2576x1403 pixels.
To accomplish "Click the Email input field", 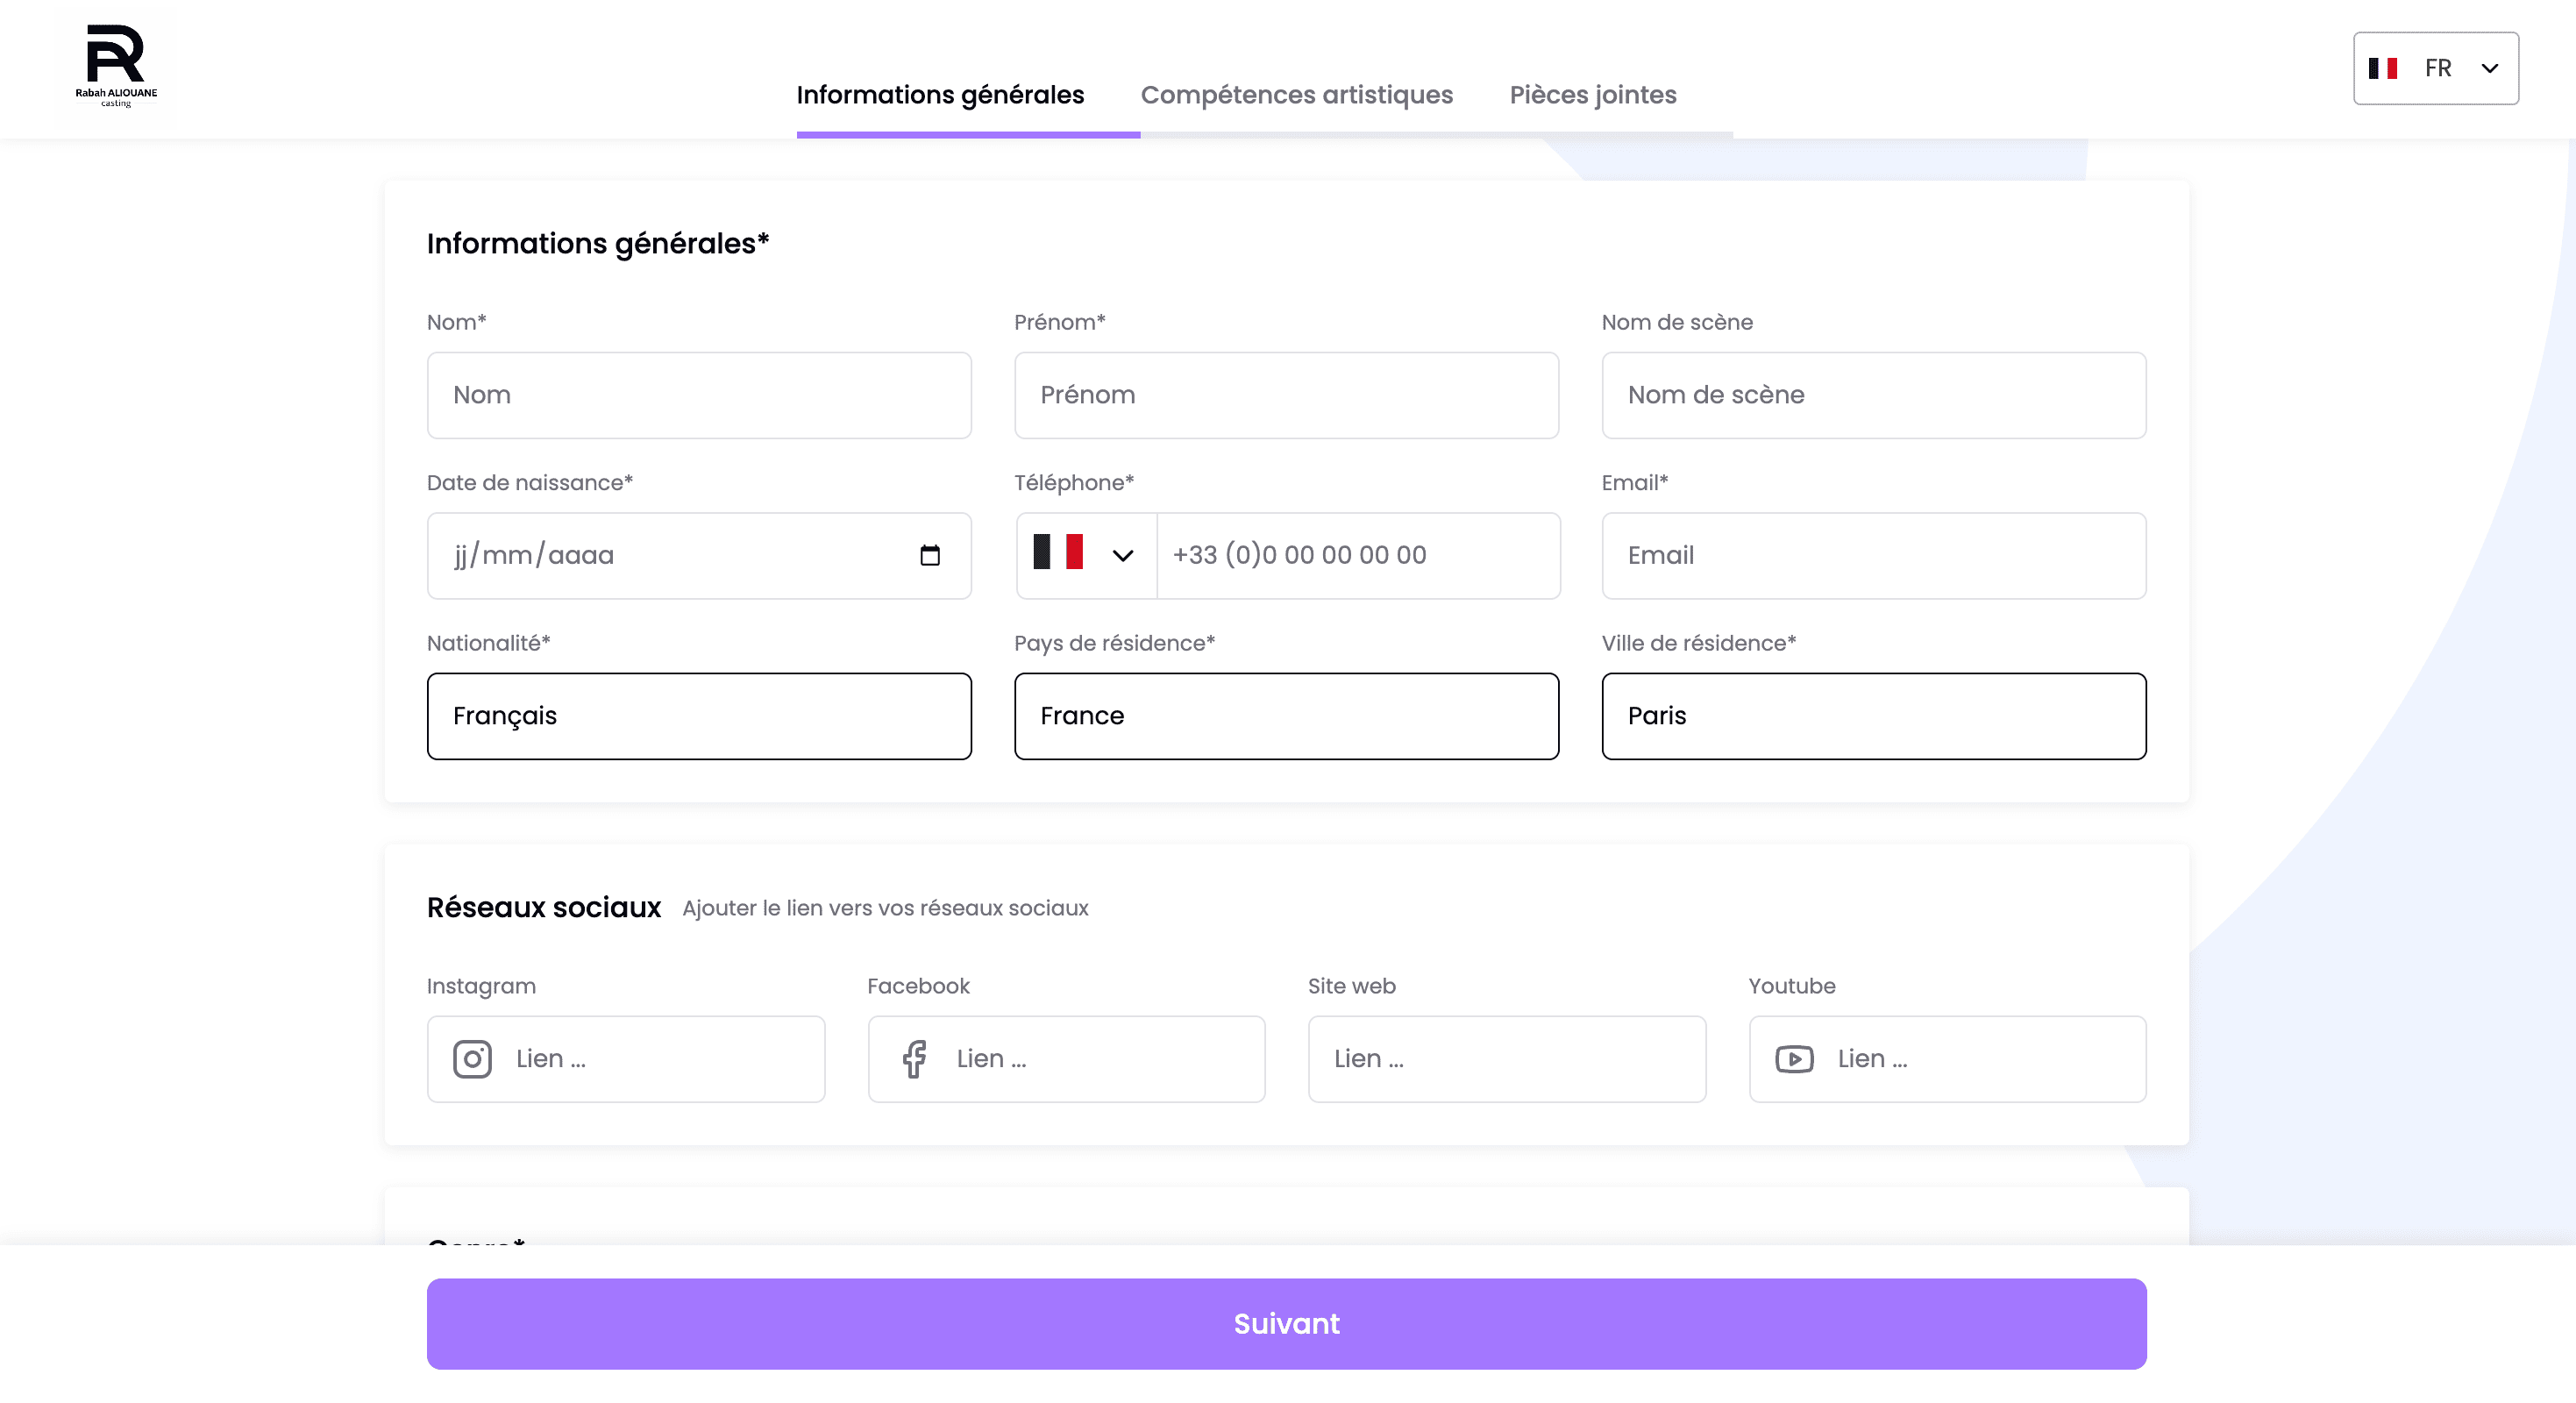I will point(1873,555).
